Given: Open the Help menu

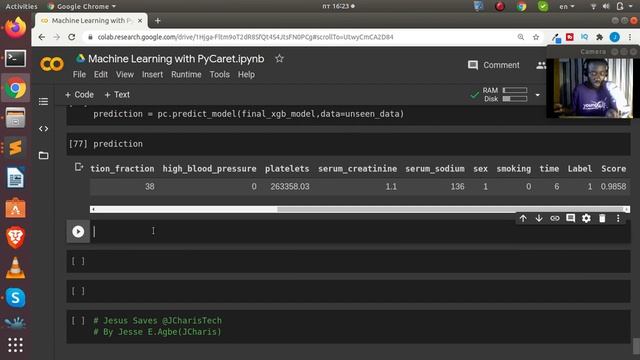Looking at the screenshot, I should (x=246, y=75).
